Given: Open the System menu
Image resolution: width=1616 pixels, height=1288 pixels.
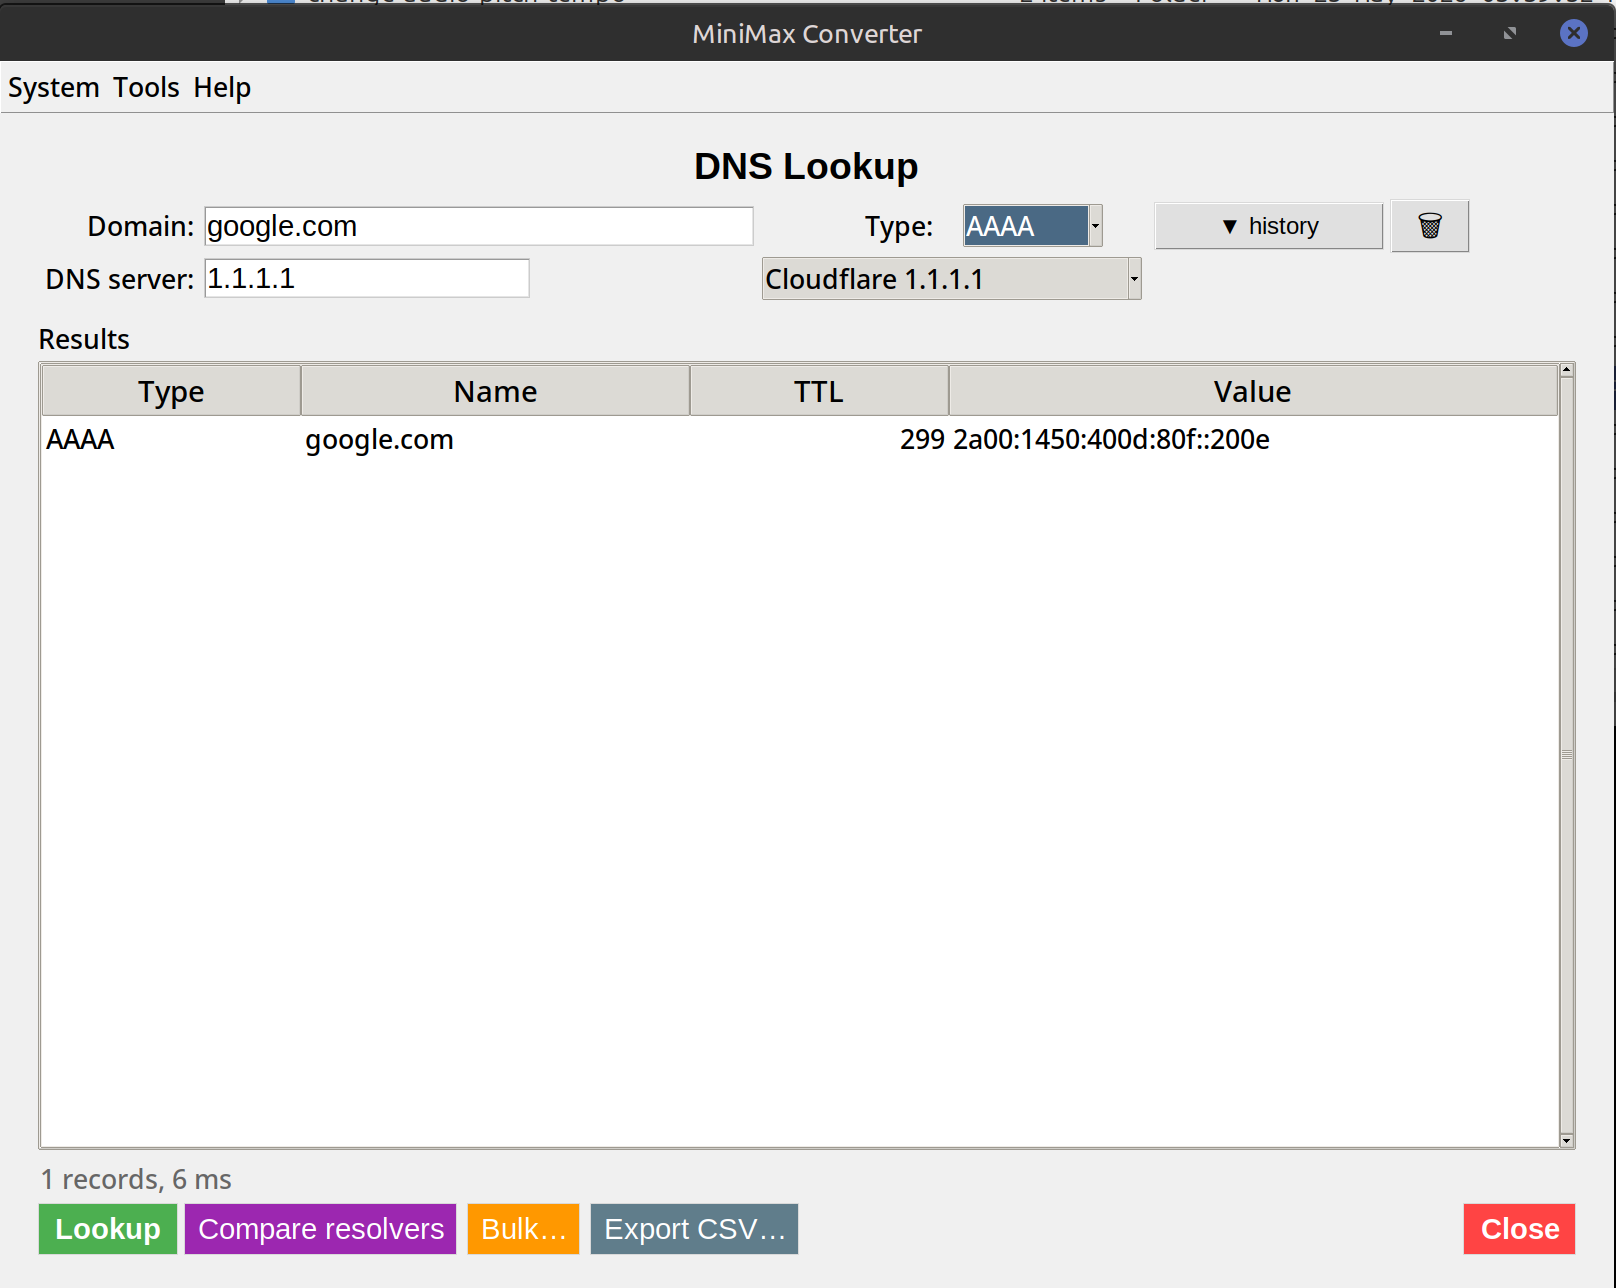Looking at the screenshot, I should (x=54, y=88).
